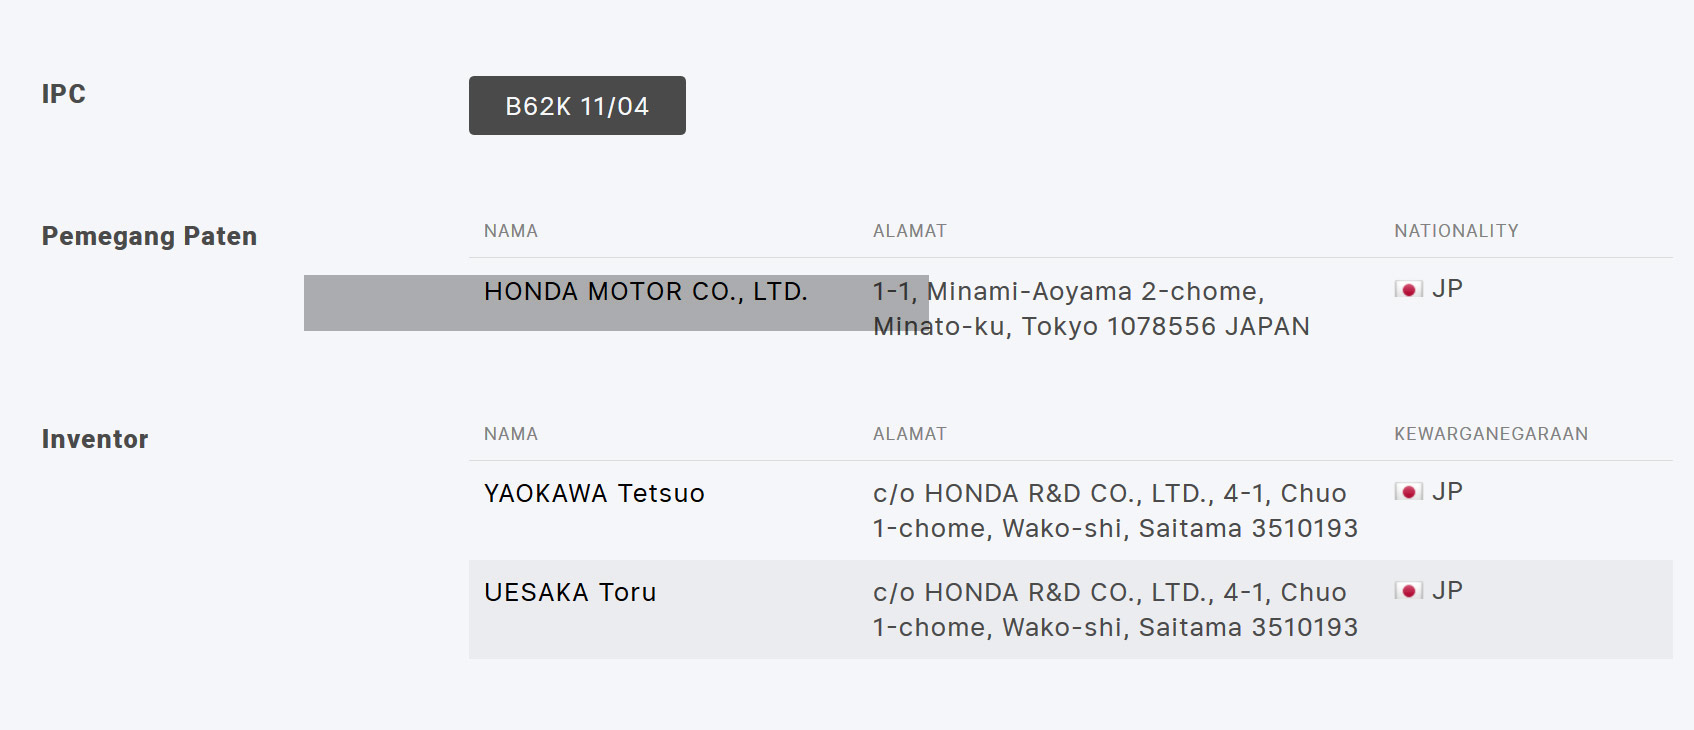
Task: Click UESAKA Toru's Wako-shi address
Action: [1115, 610]
